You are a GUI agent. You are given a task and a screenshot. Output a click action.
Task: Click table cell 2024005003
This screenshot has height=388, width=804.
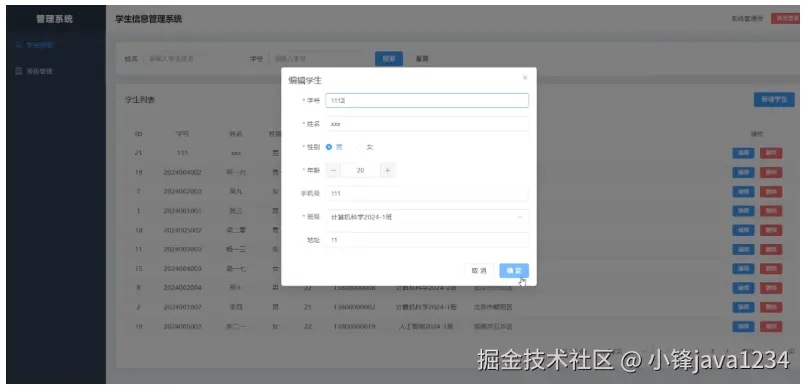[x=183, y=326]
